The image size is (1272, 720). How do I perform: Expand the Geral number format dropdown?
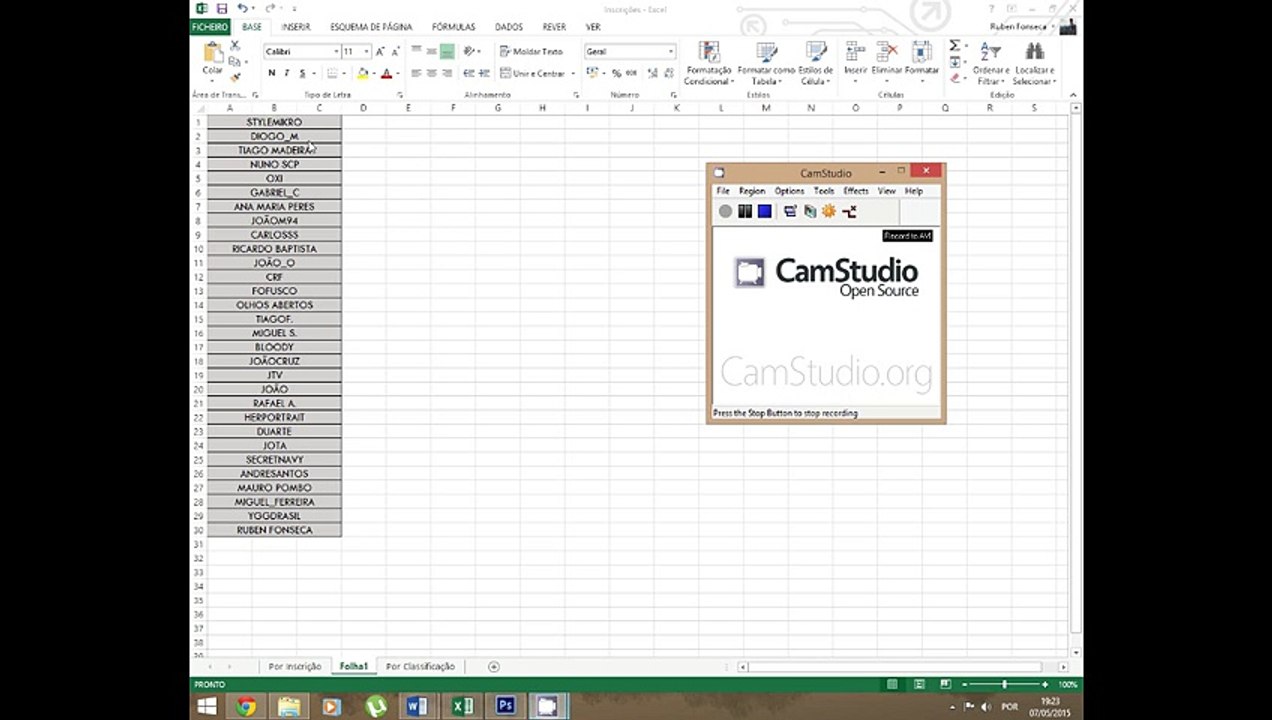[630, 51]
